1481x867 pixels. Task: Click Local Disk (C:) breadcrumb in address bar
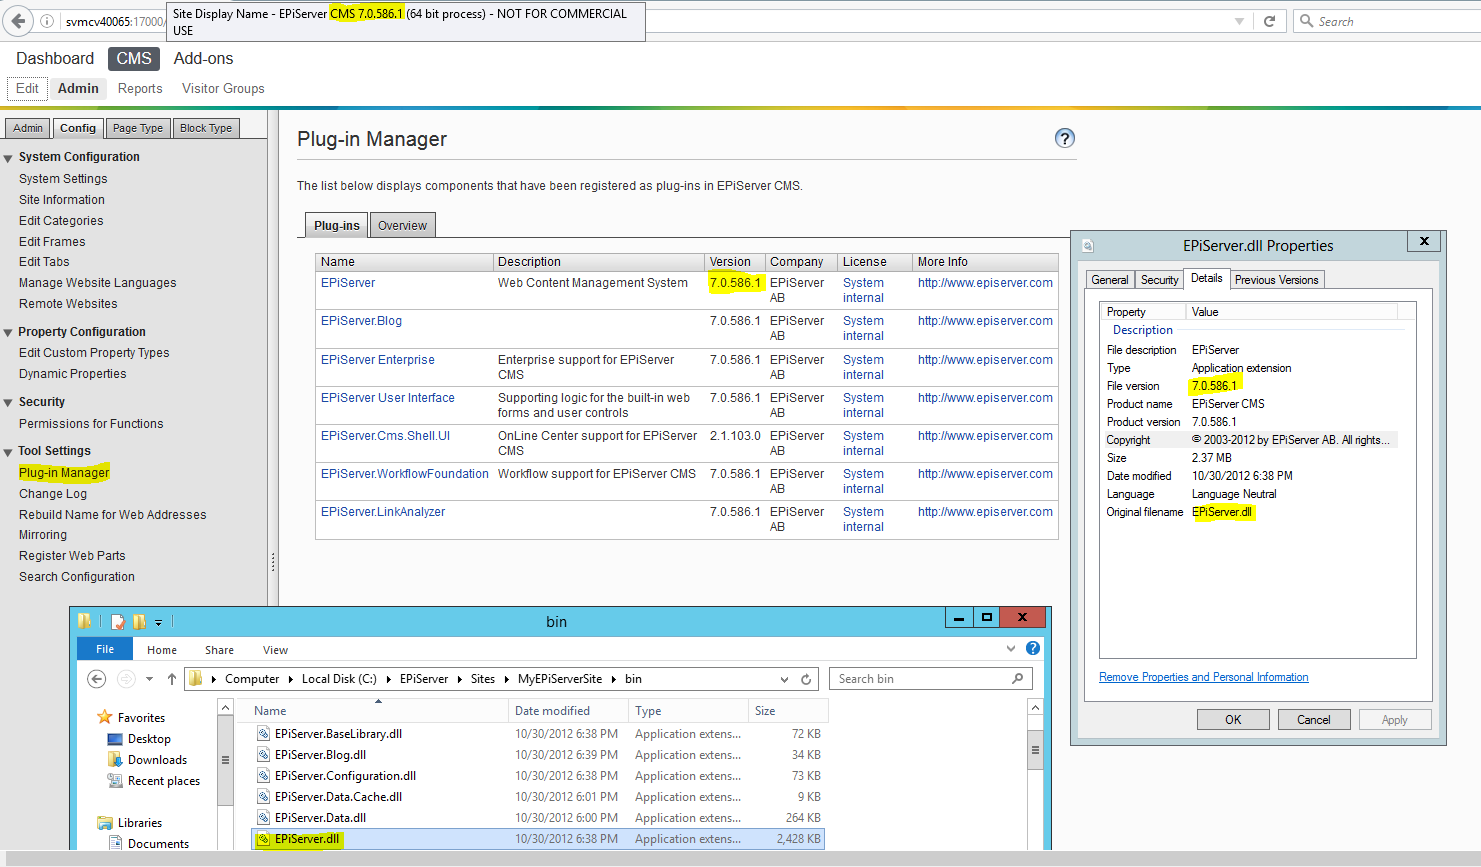coord(339,679)
